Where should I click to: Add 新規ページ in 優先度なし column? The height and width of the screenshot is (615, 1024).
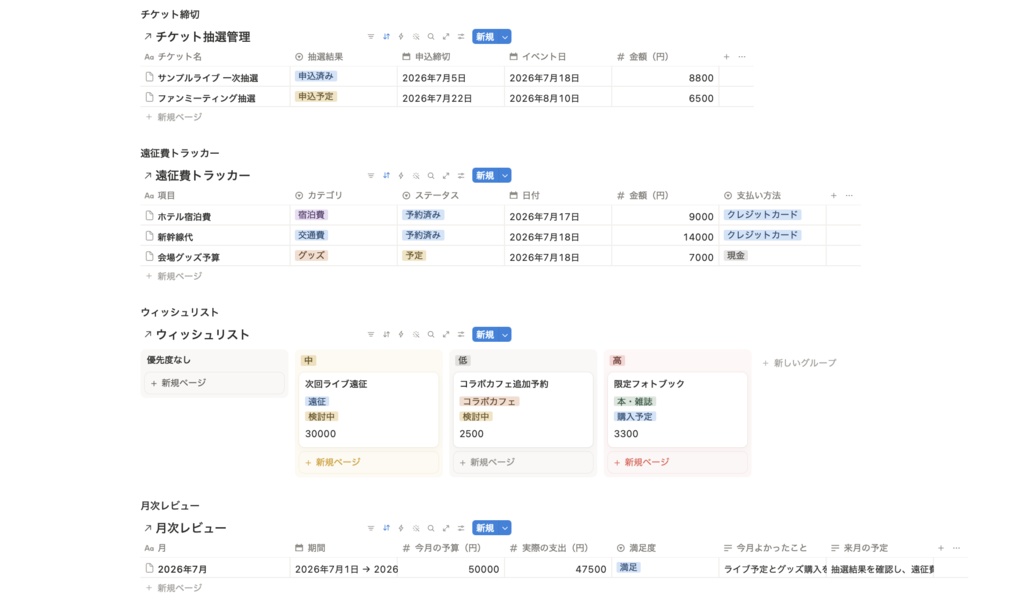coord(214,383)
